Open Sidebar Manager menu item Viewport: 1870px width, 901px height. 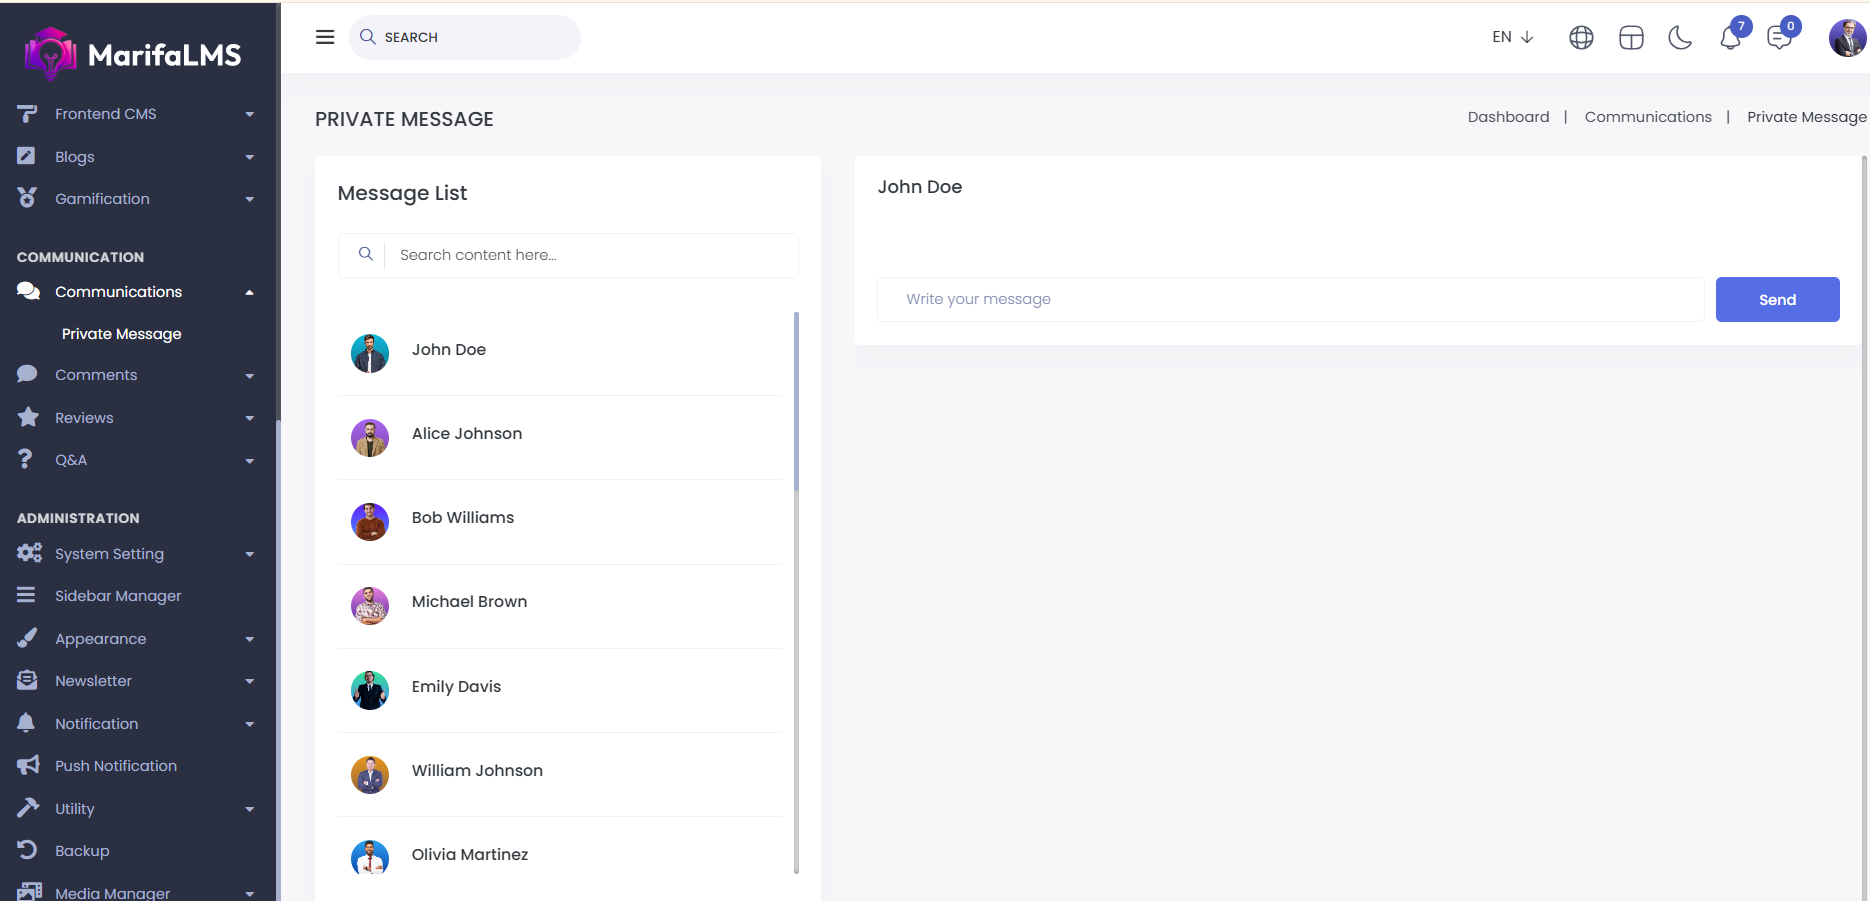[118, 596]
